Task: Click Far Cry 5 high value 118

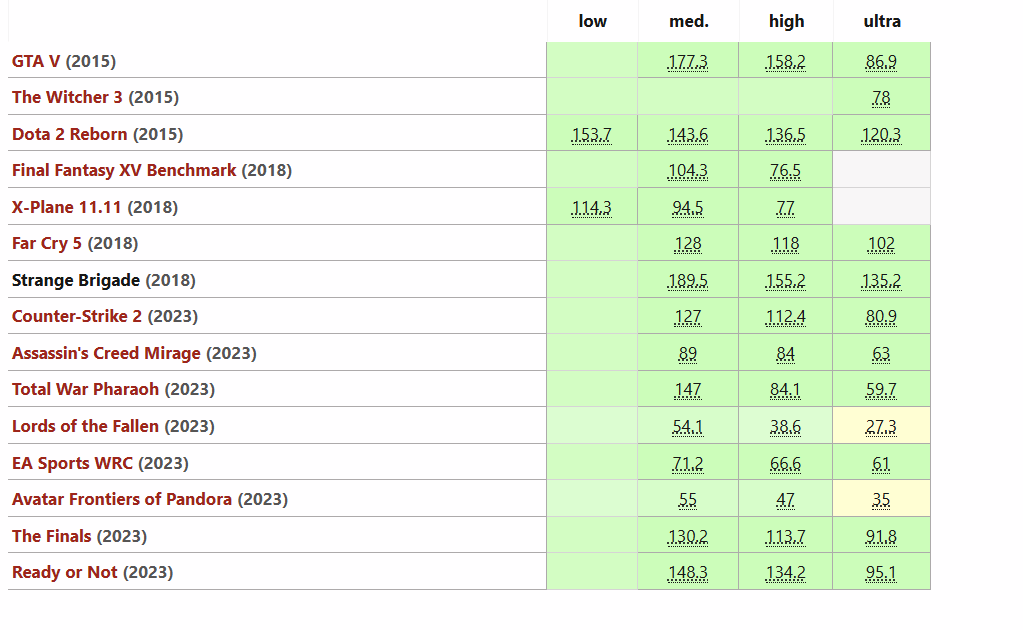Action: coord(786,244)
